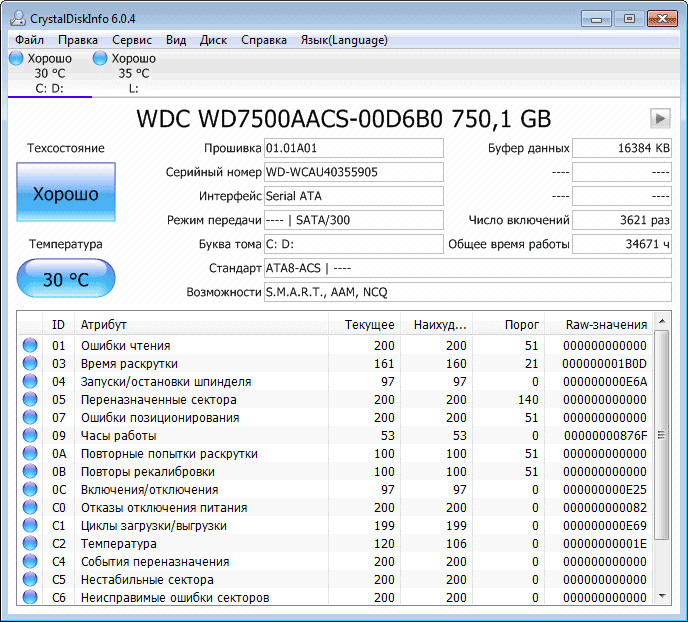The width and height of the screenshot is (688, 622).
Task: Click scrollbar up arrow in attribute list
Action: [x=662, y=322]
